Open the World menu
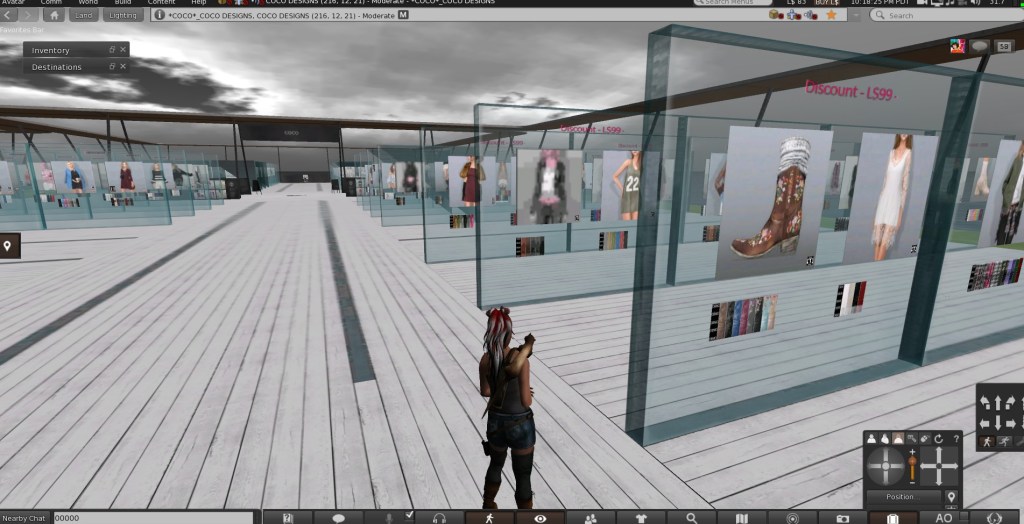The image size is (1024, 524). (87, 3)
